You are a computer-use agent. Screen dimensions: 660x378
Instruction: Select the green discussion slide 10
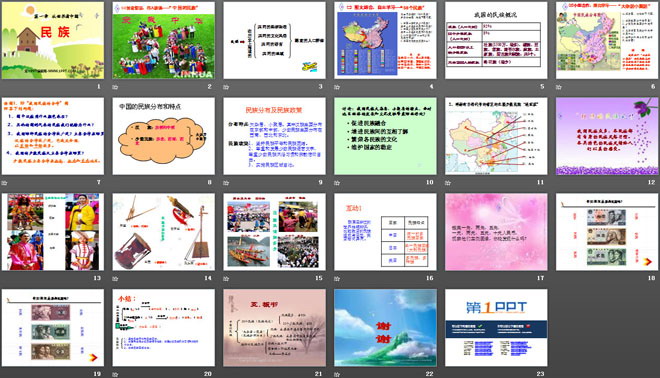click(385, 136)
